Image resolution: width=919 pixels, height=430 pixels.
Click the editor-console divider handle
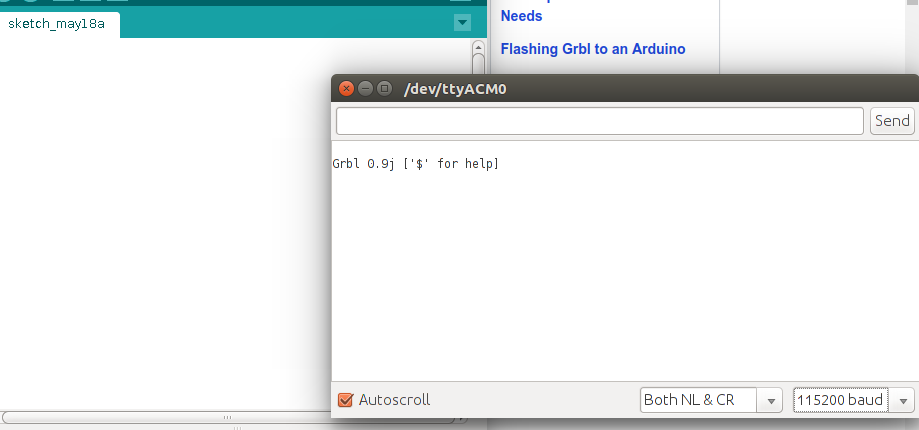click(x=237, y=427)
